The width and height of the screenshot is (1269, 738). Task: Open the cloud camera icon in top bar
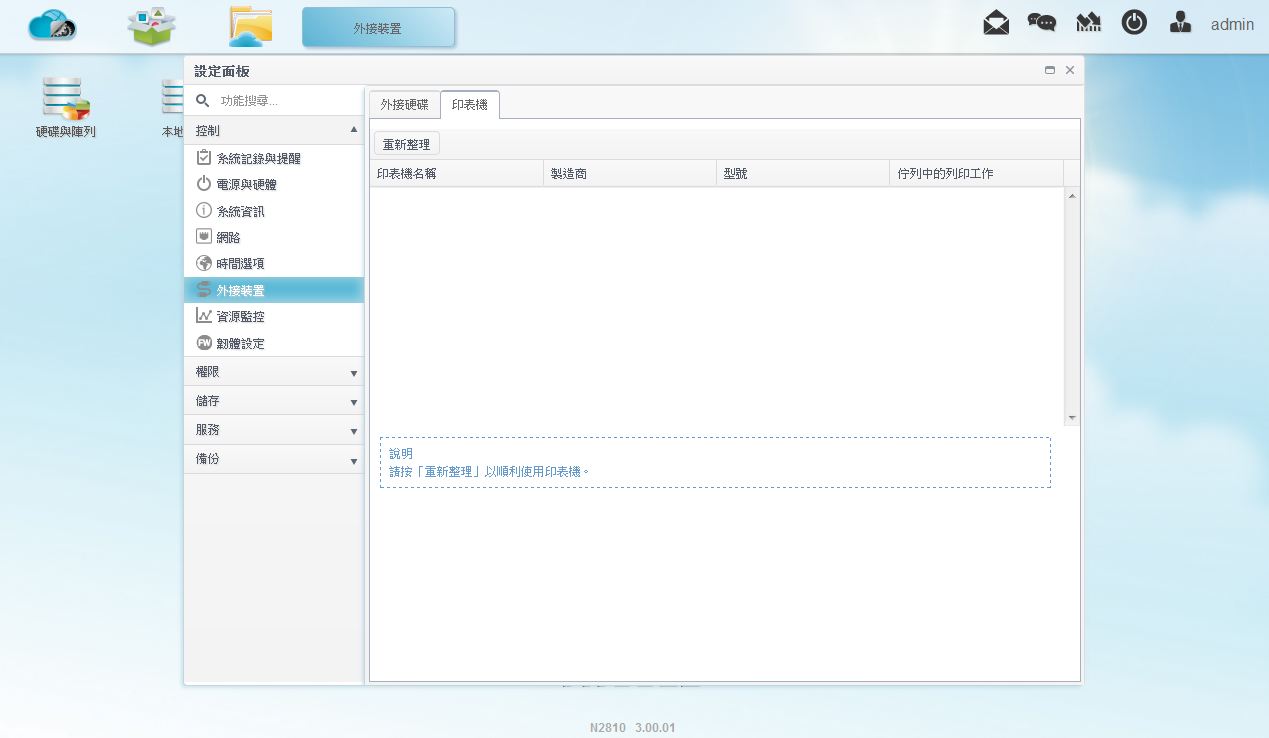(52, 25)
